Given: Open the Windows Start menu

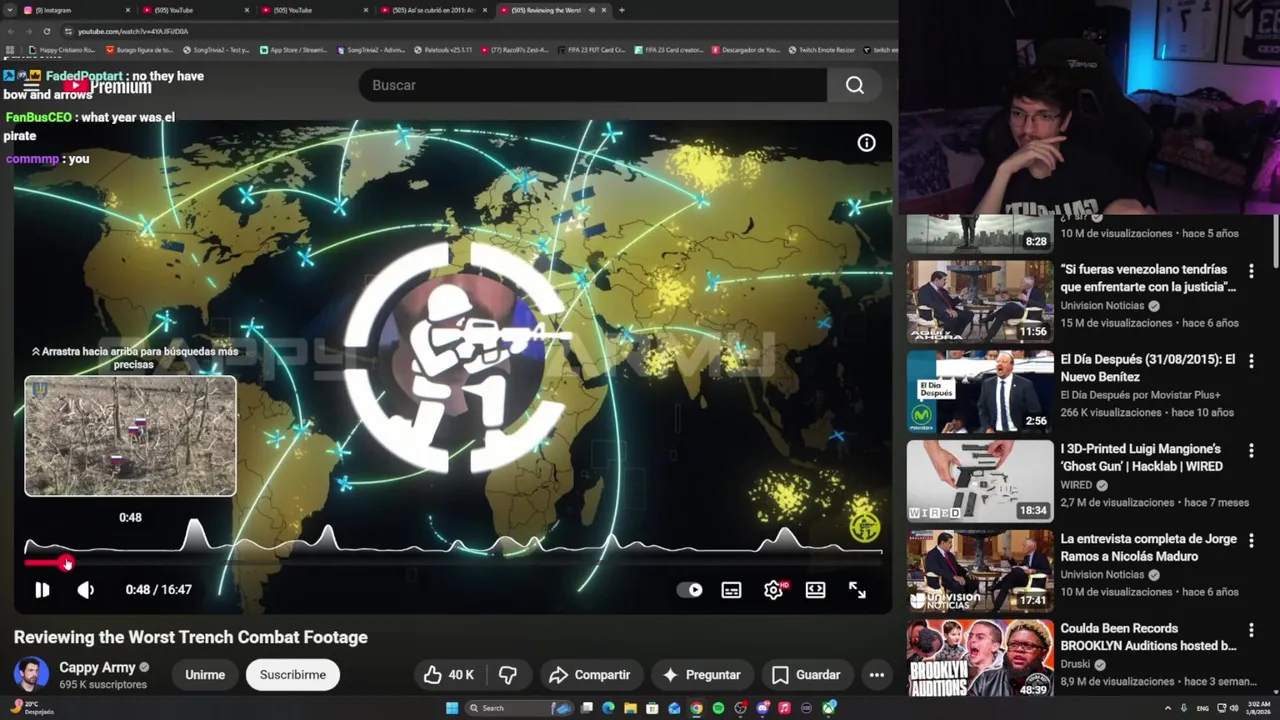Looking at the screenshot, I should (452, 708).
